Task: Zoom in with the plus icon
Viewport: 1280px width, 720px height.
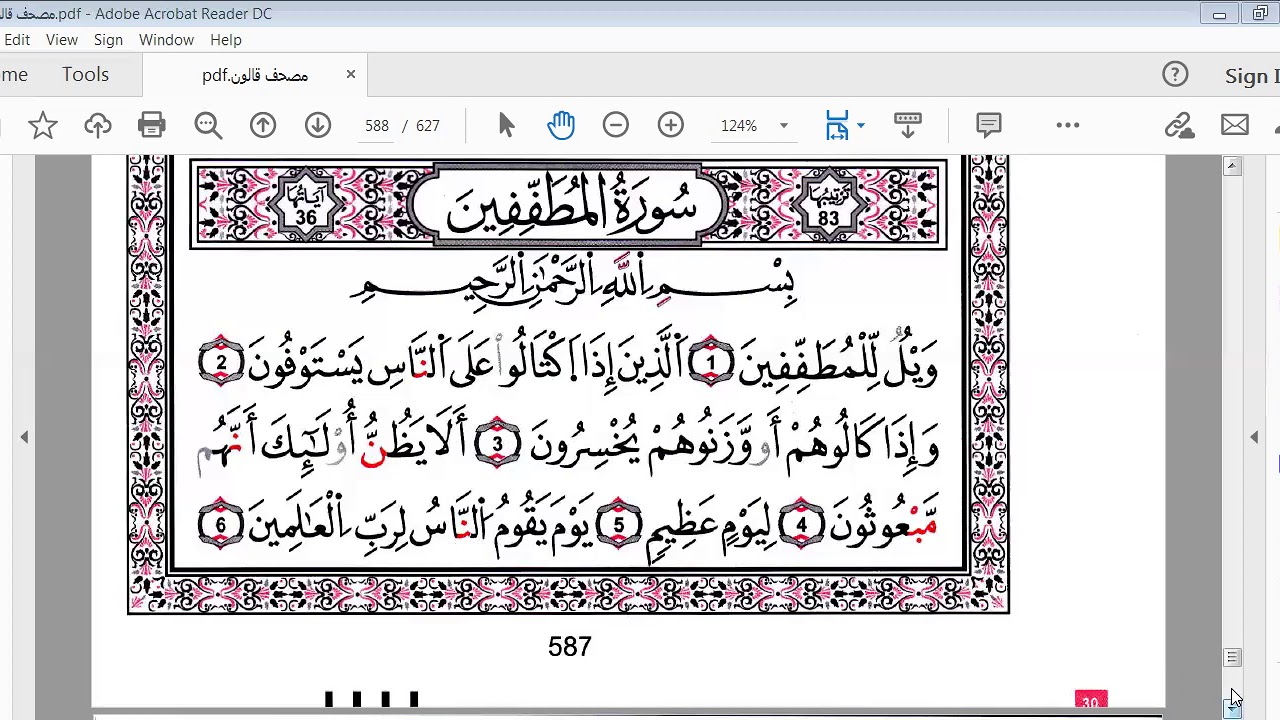Action: click(x=671, y=125)
